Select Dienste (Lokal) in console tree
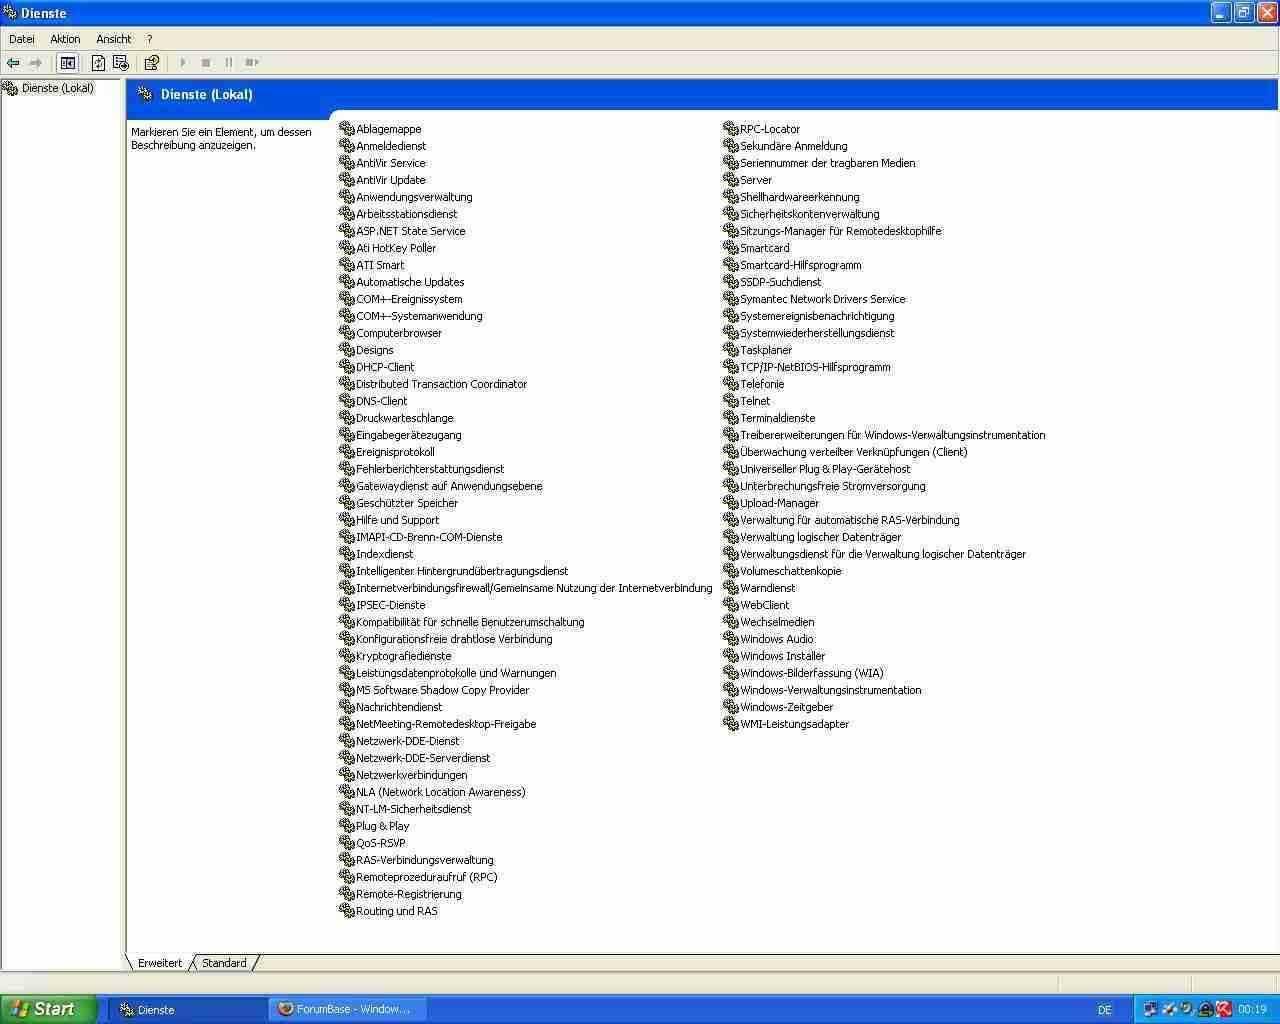This screenshot has width=1280, height=1024. pos(58,88)
